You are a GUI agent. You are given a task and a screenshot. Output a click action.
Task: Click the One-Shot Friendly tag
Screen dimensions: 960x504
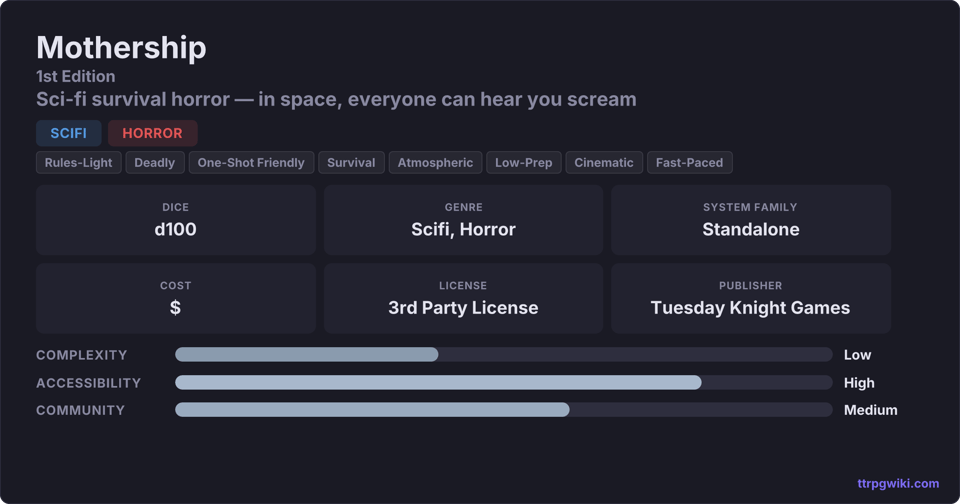coord(251,162)
